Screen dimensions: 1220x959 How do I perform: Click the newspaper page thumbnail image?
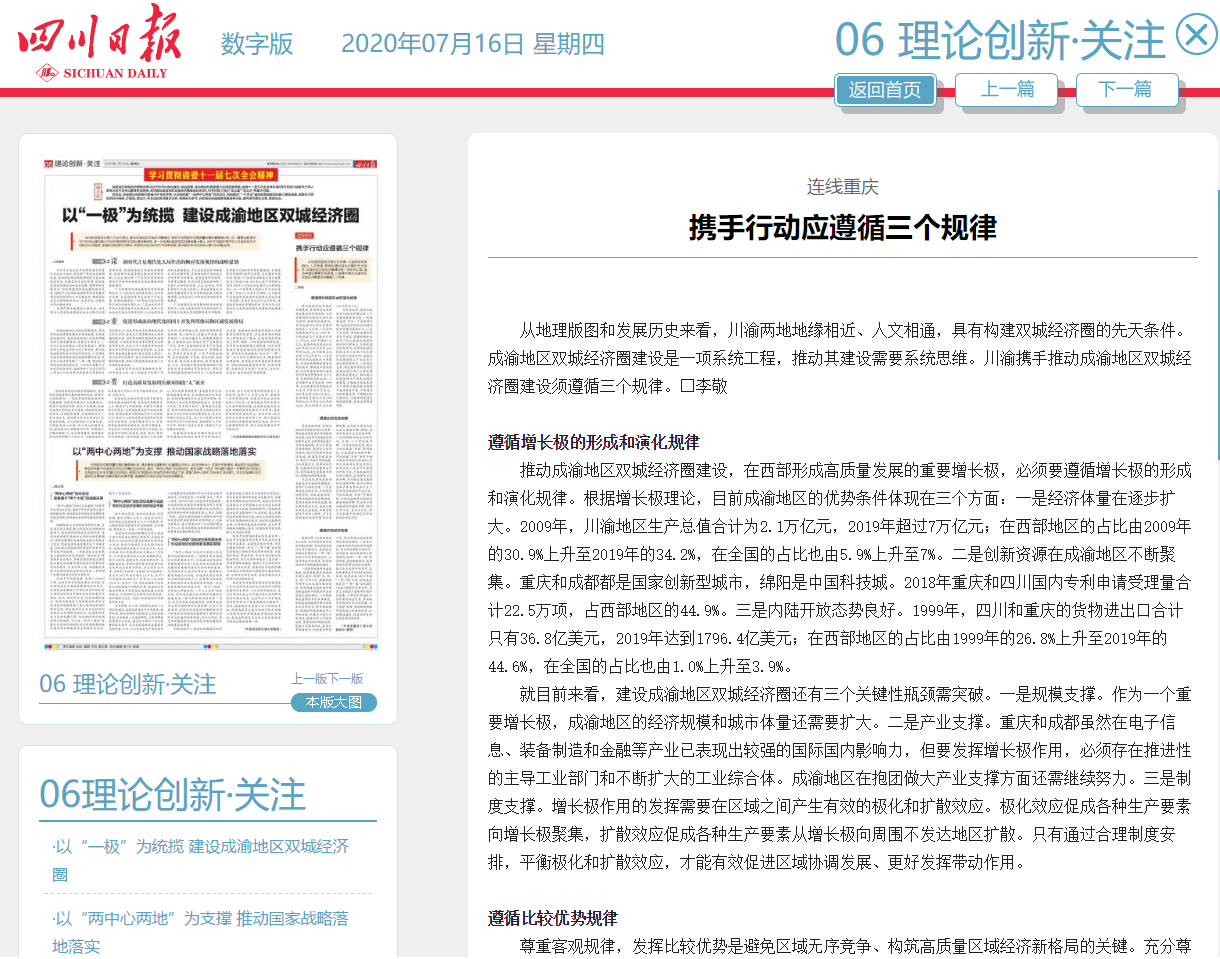[208, 400]
